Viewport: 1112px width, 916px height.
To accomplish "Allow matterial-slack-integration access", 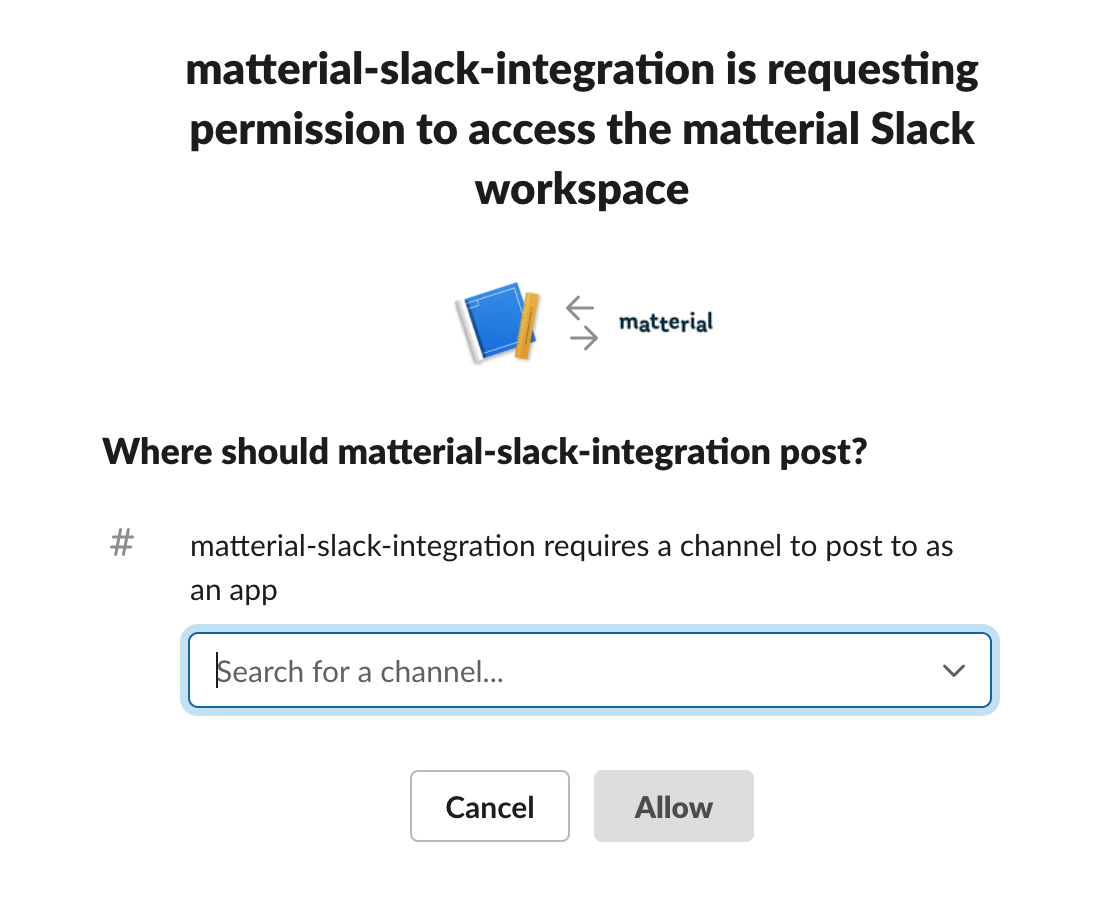I will 674,806.
